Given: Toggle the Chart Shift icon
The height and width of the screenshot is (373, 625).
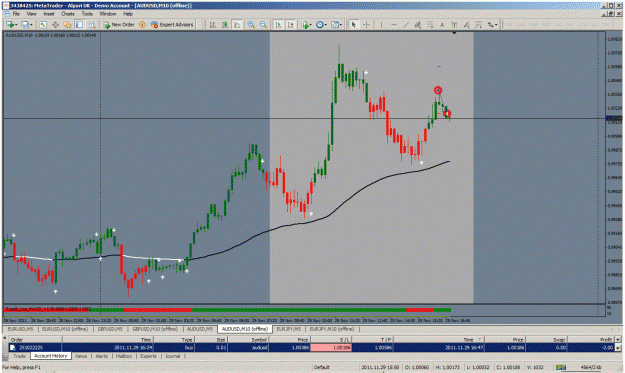Looking at the screenshot, I should pyautogui.click(x=291, y=25).
